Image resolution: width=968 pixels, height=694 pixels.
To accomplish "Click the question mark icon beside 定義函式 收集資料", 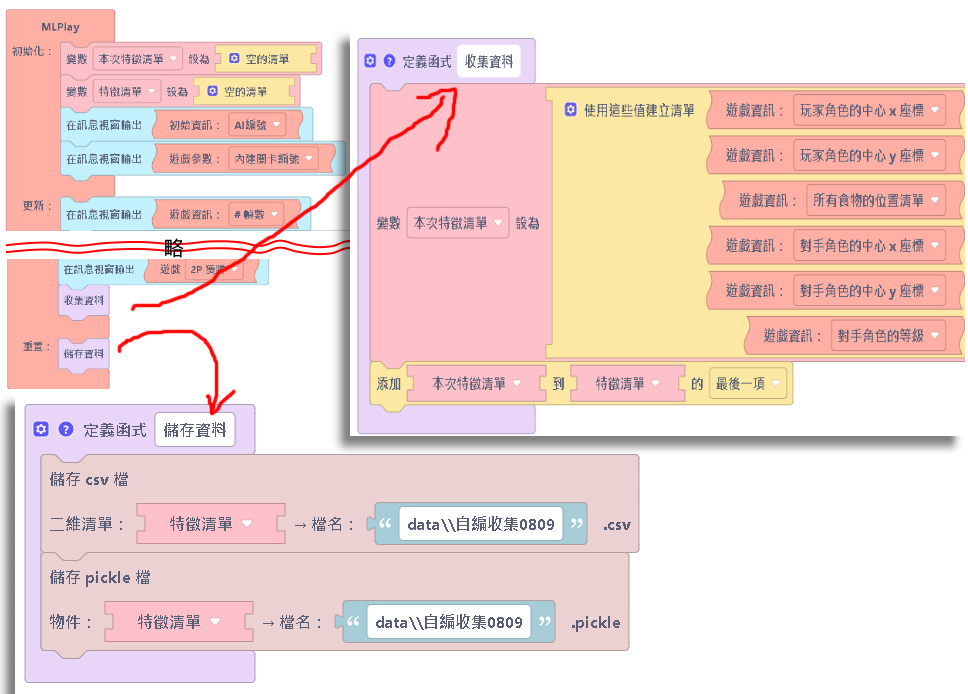I will point(389,61).
